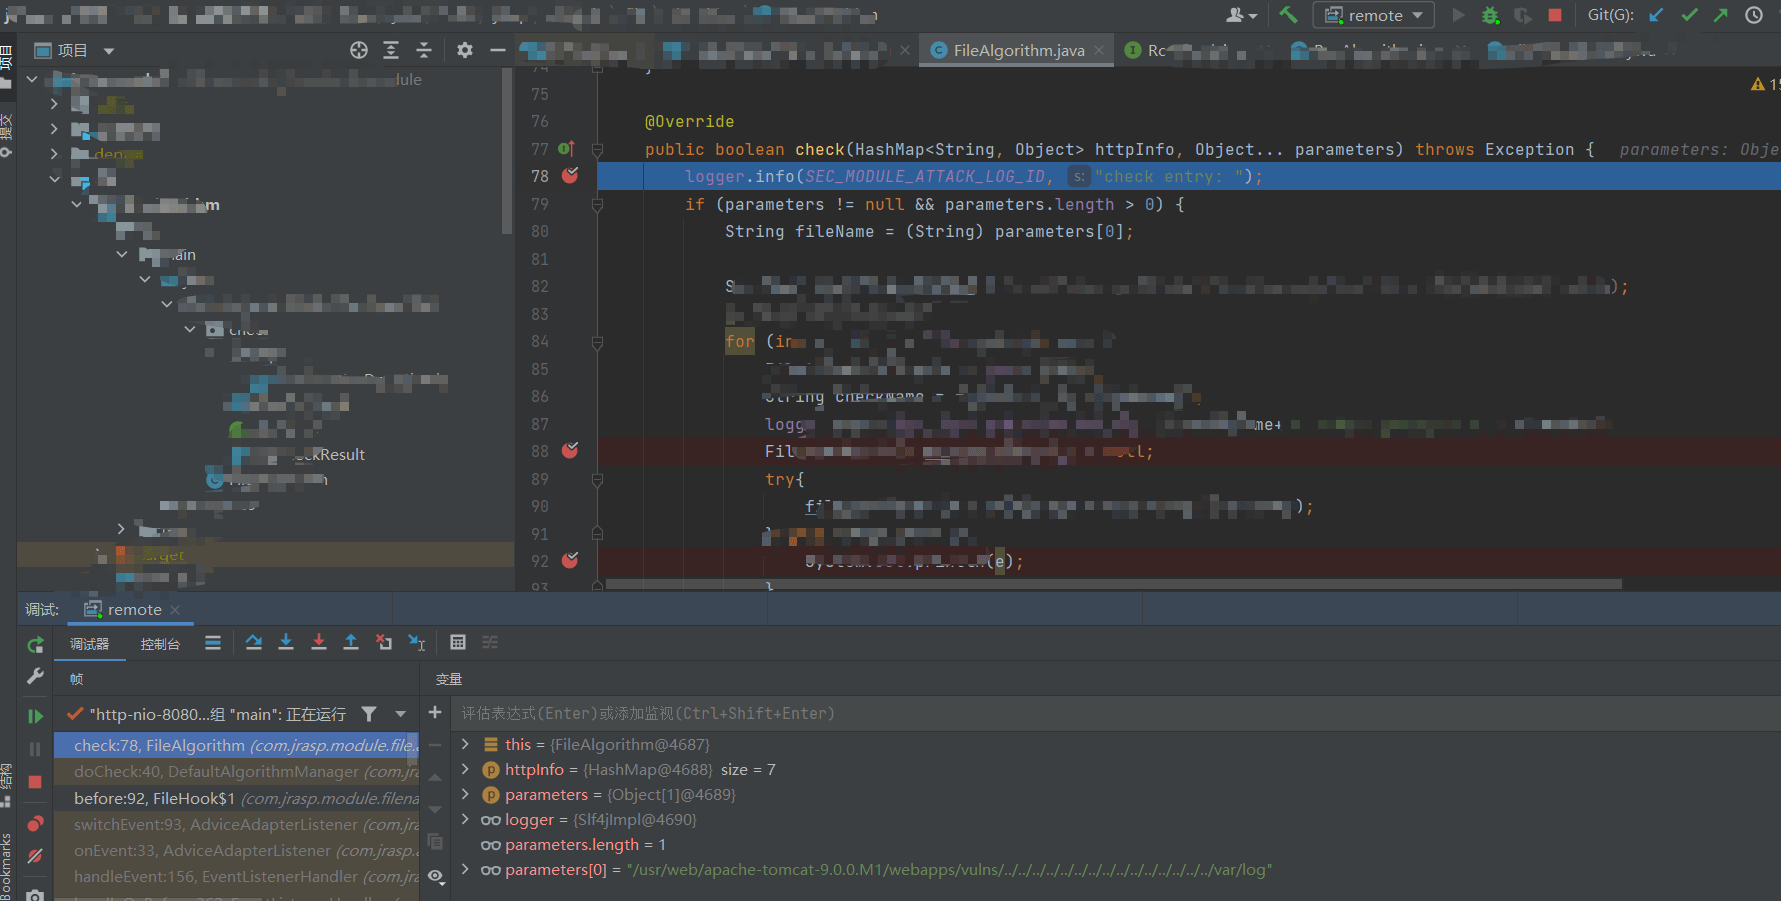1781x901 pixels.
Task: Click Step Out in the debugger toolbar
Action: 351,642
